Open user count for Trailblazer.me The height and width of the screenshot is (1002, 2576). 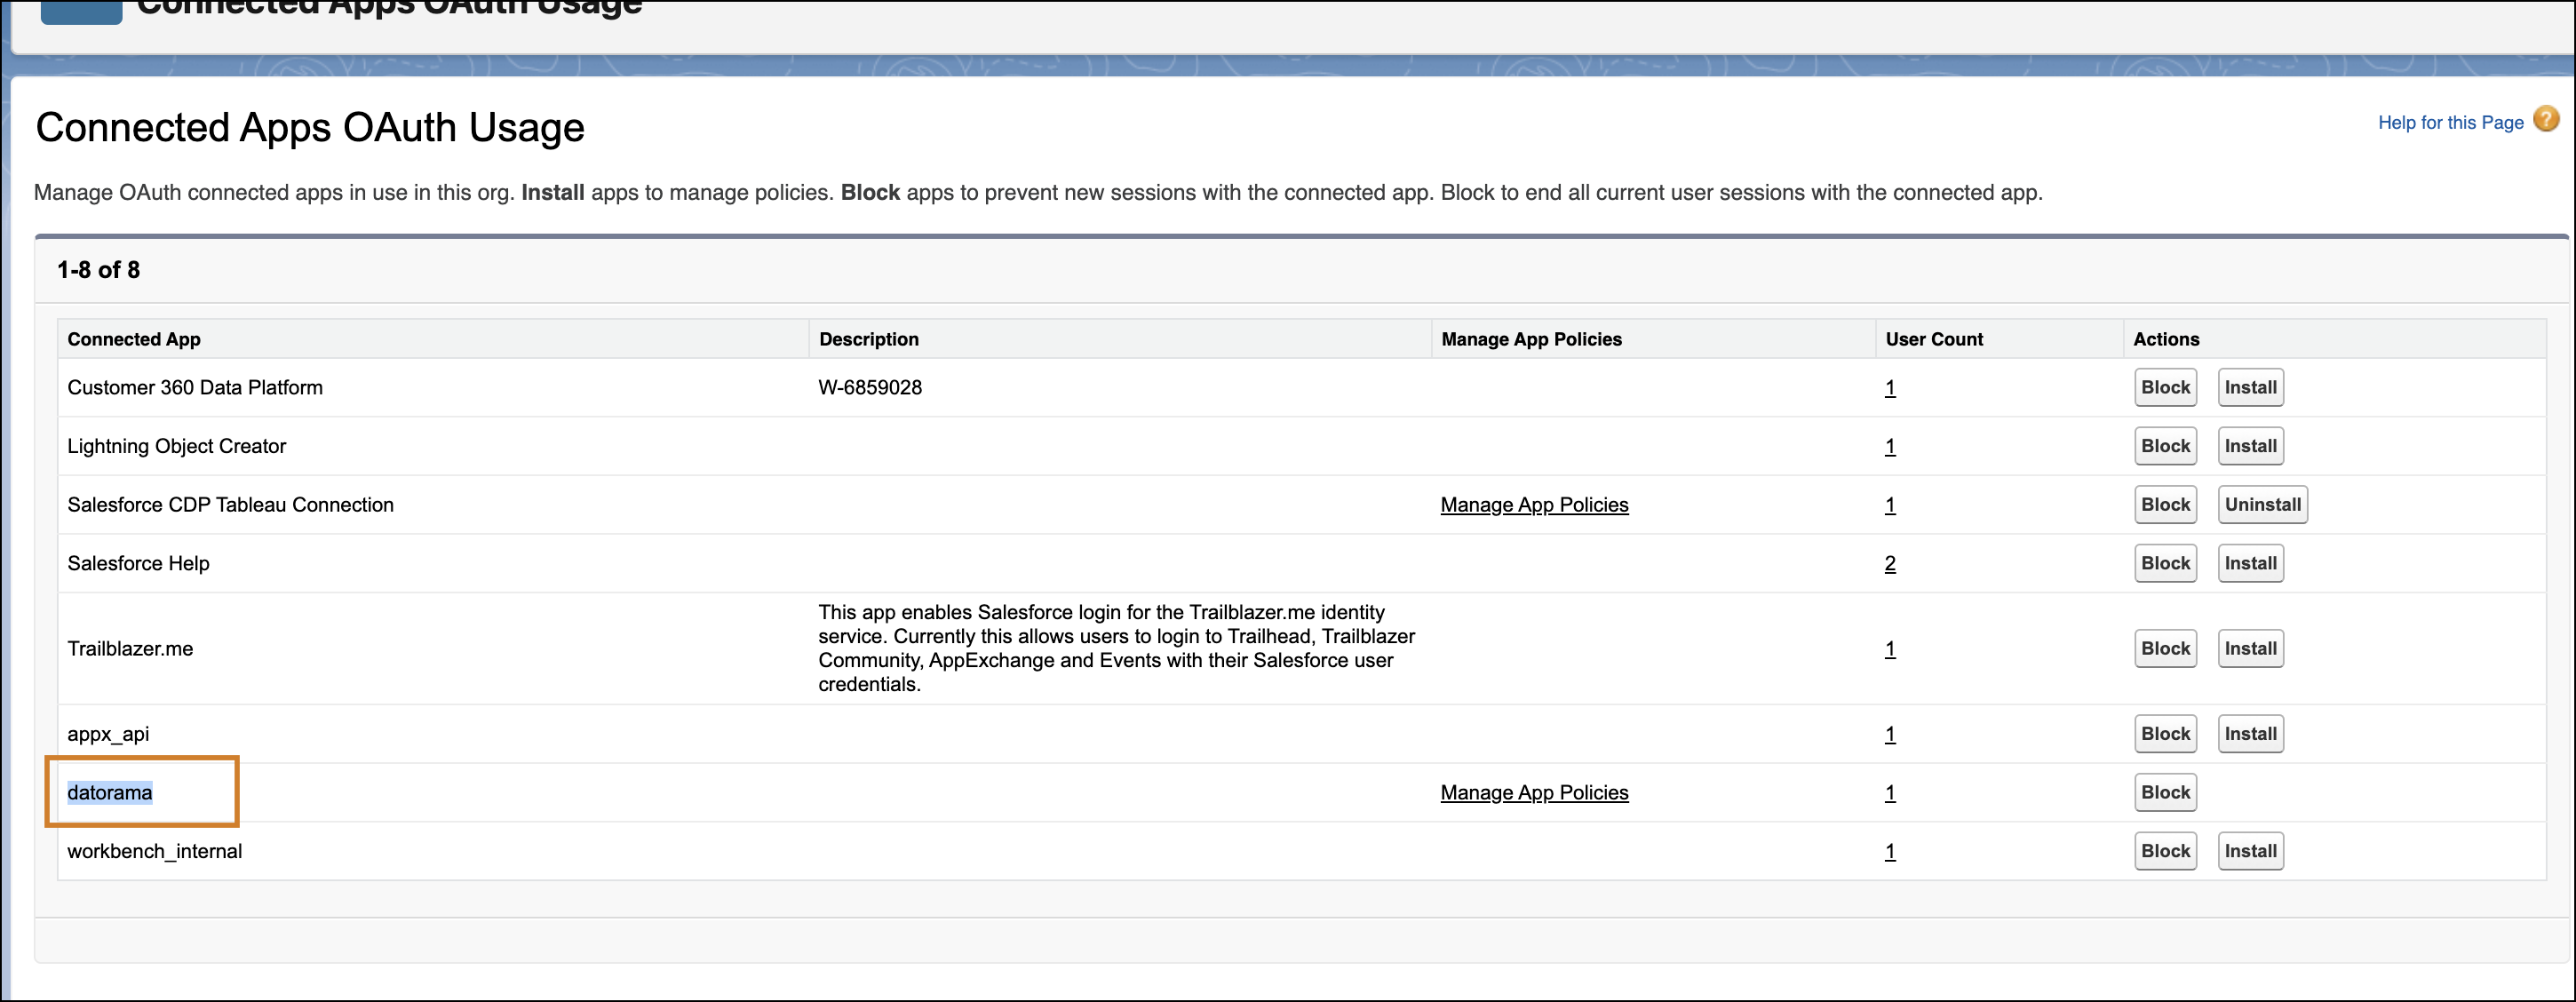click(x=1889, y=649)
